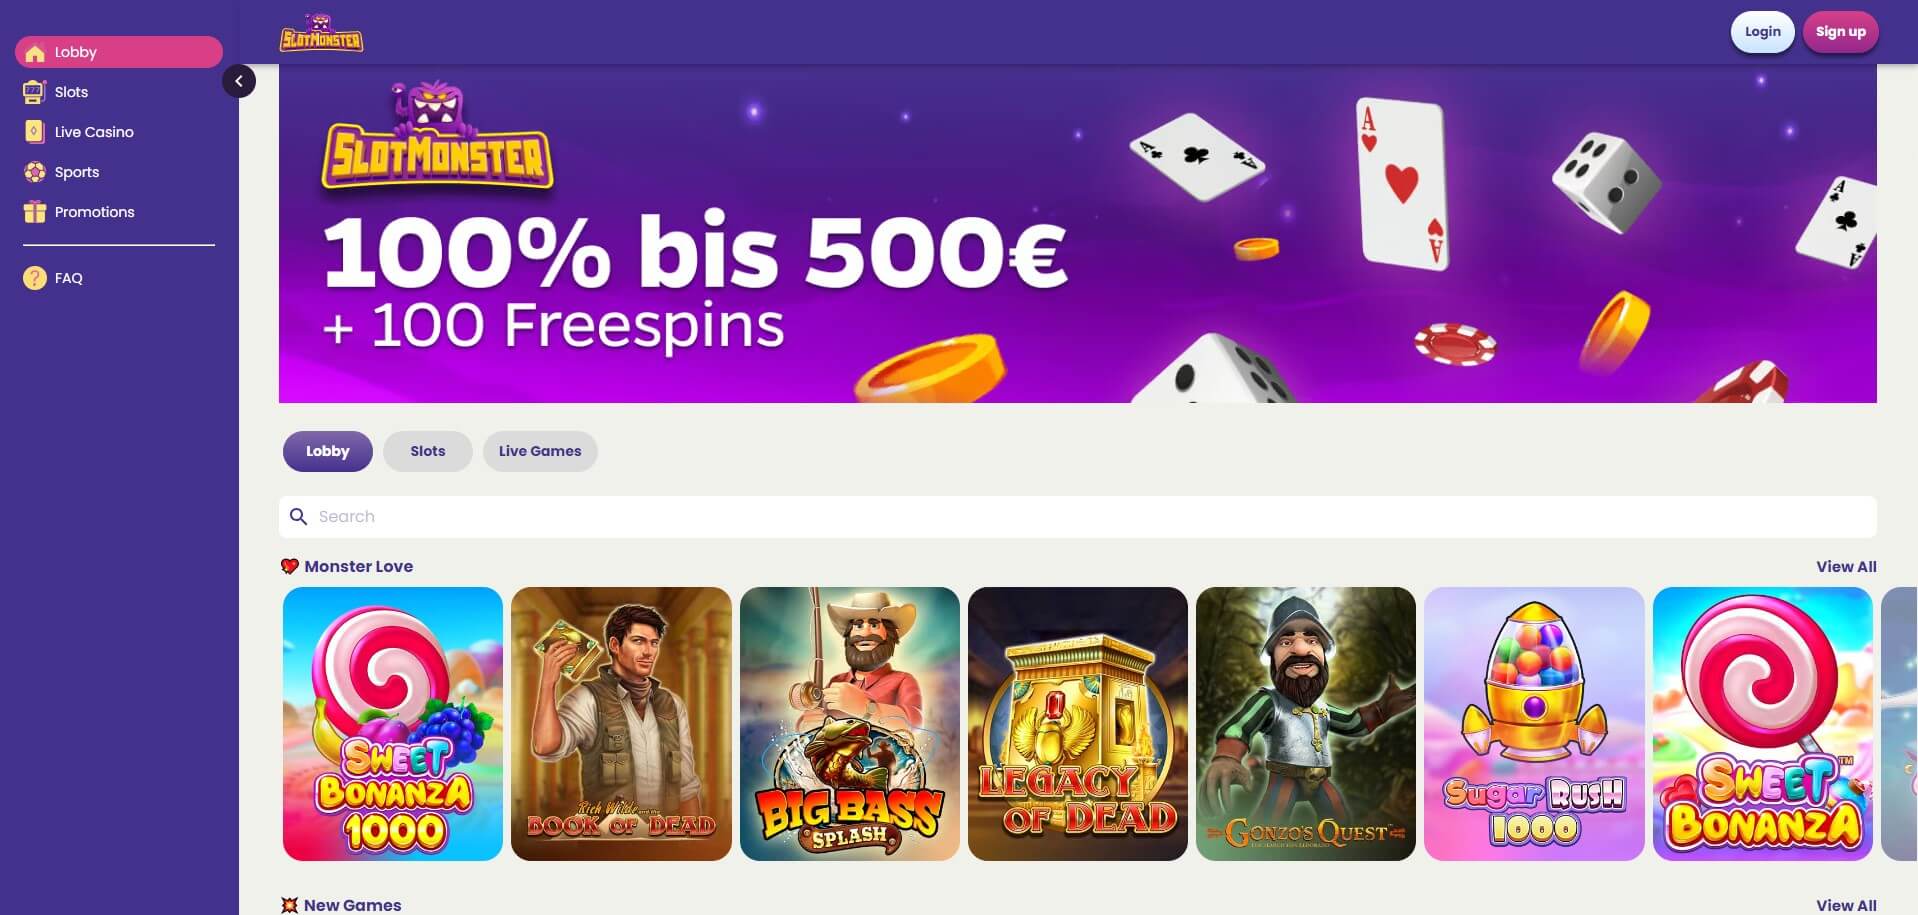
Task: Expand New Games with View All
Action: pos(1846,905)
